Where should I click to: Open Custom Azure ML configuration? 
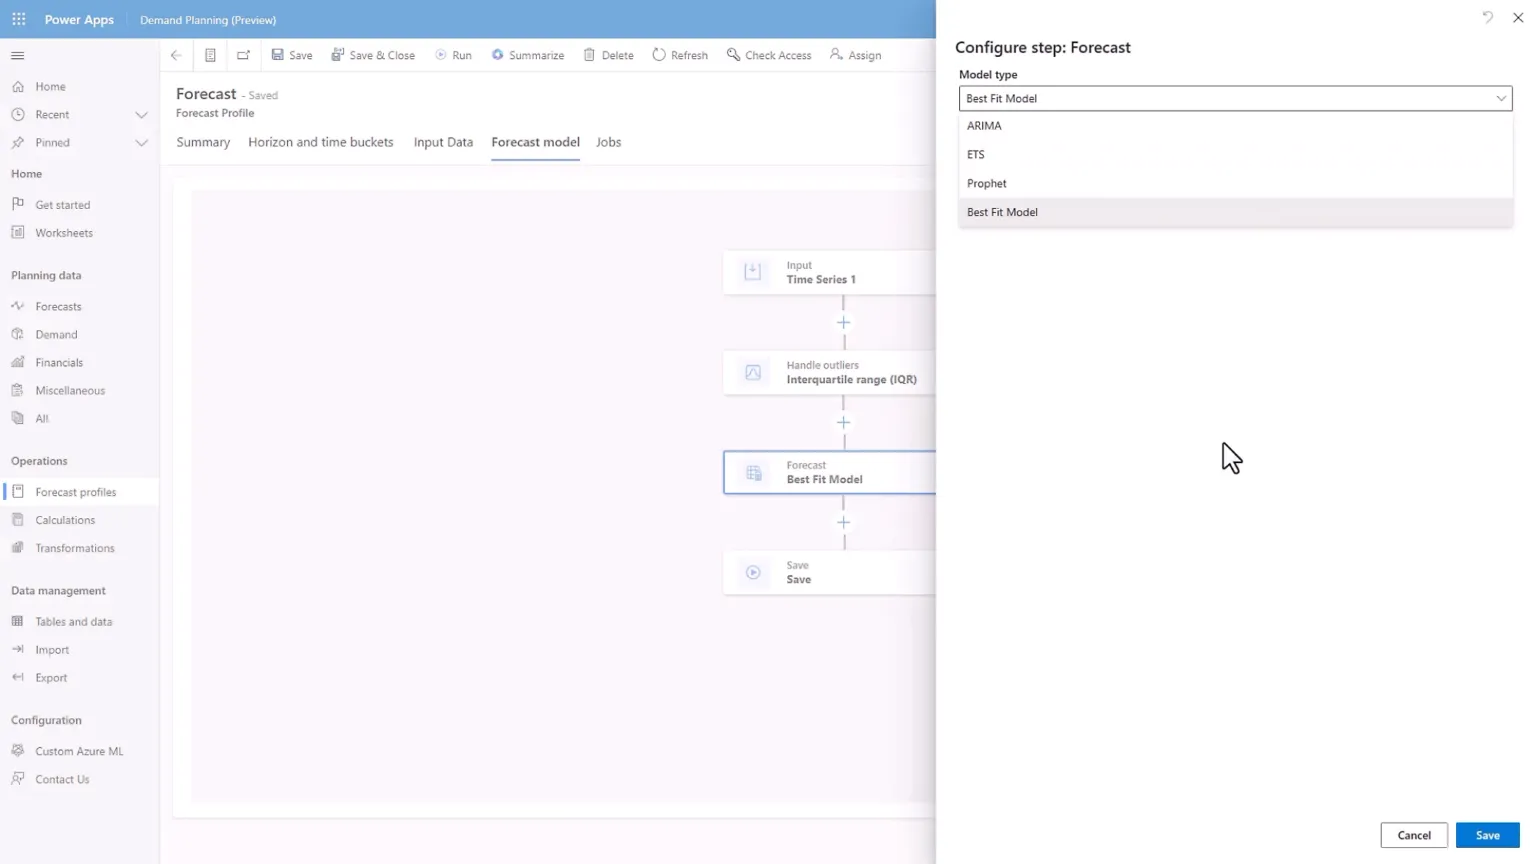[79, 750]
